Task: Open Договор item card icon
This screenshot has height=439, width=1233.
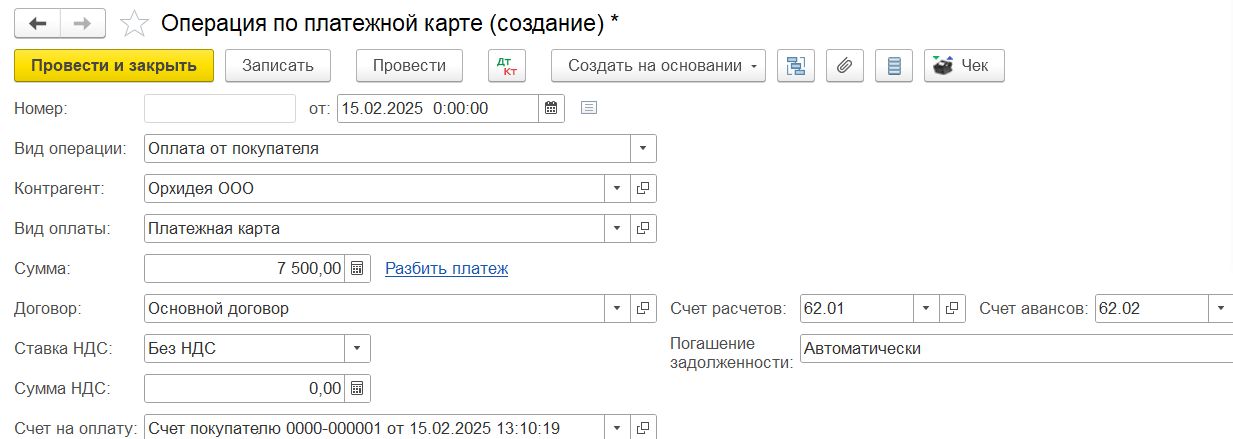Action: pos(644,308)
